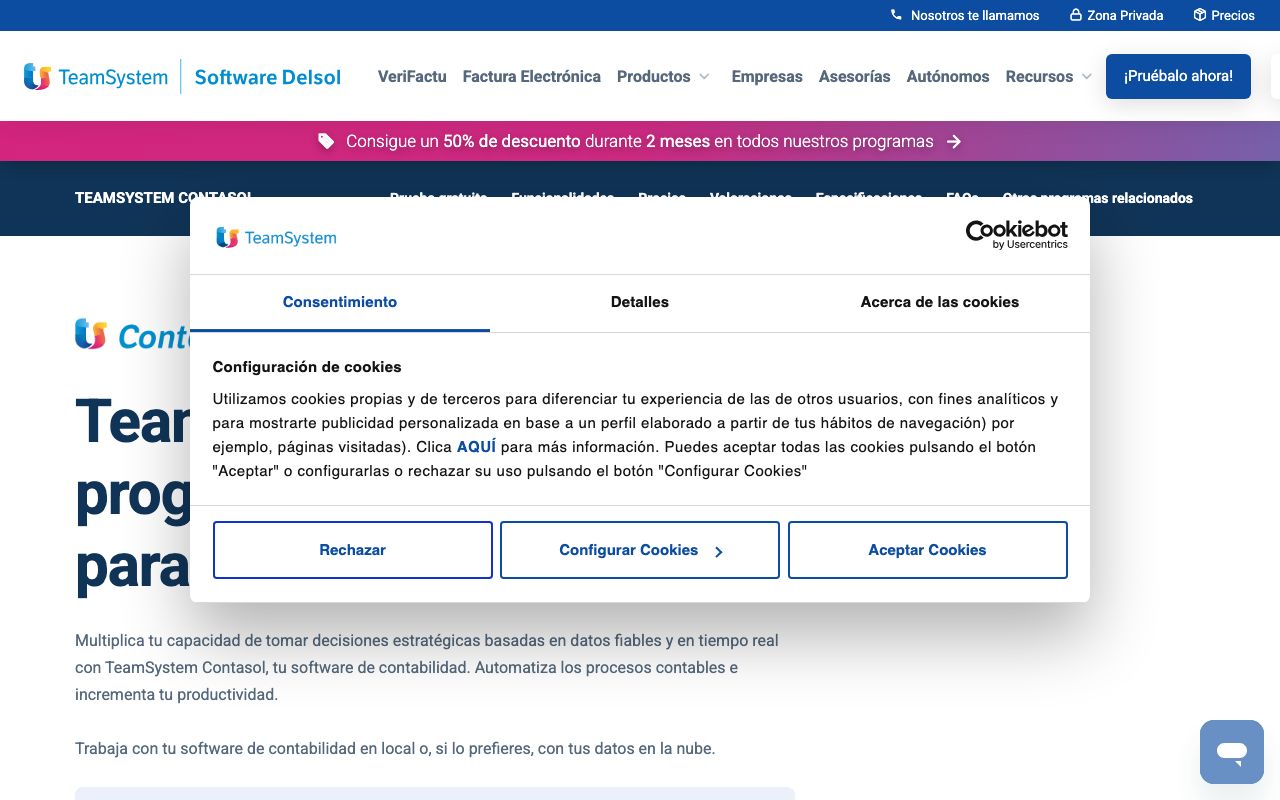This screenshot has width=1280, height=800.
Task: Go to Factura Electrónica in the navigation
Action: [532, 77]
